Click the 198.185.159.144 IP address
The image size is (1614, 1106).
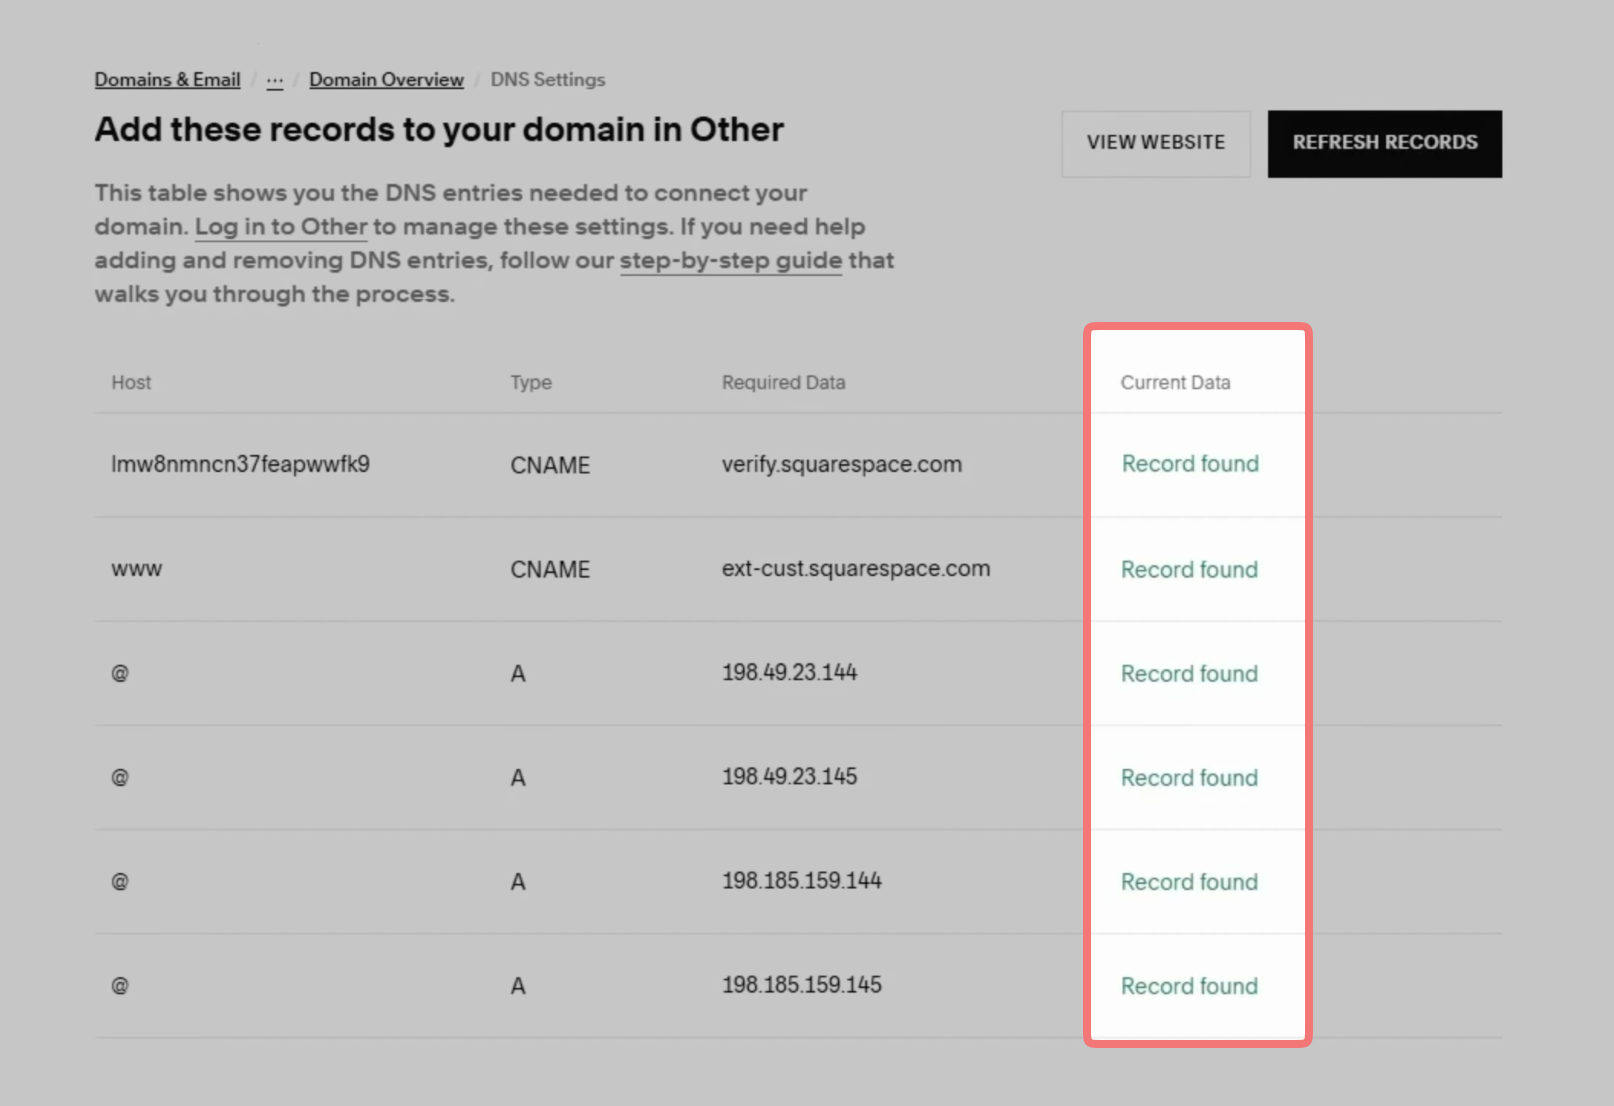tap(802, 881)
